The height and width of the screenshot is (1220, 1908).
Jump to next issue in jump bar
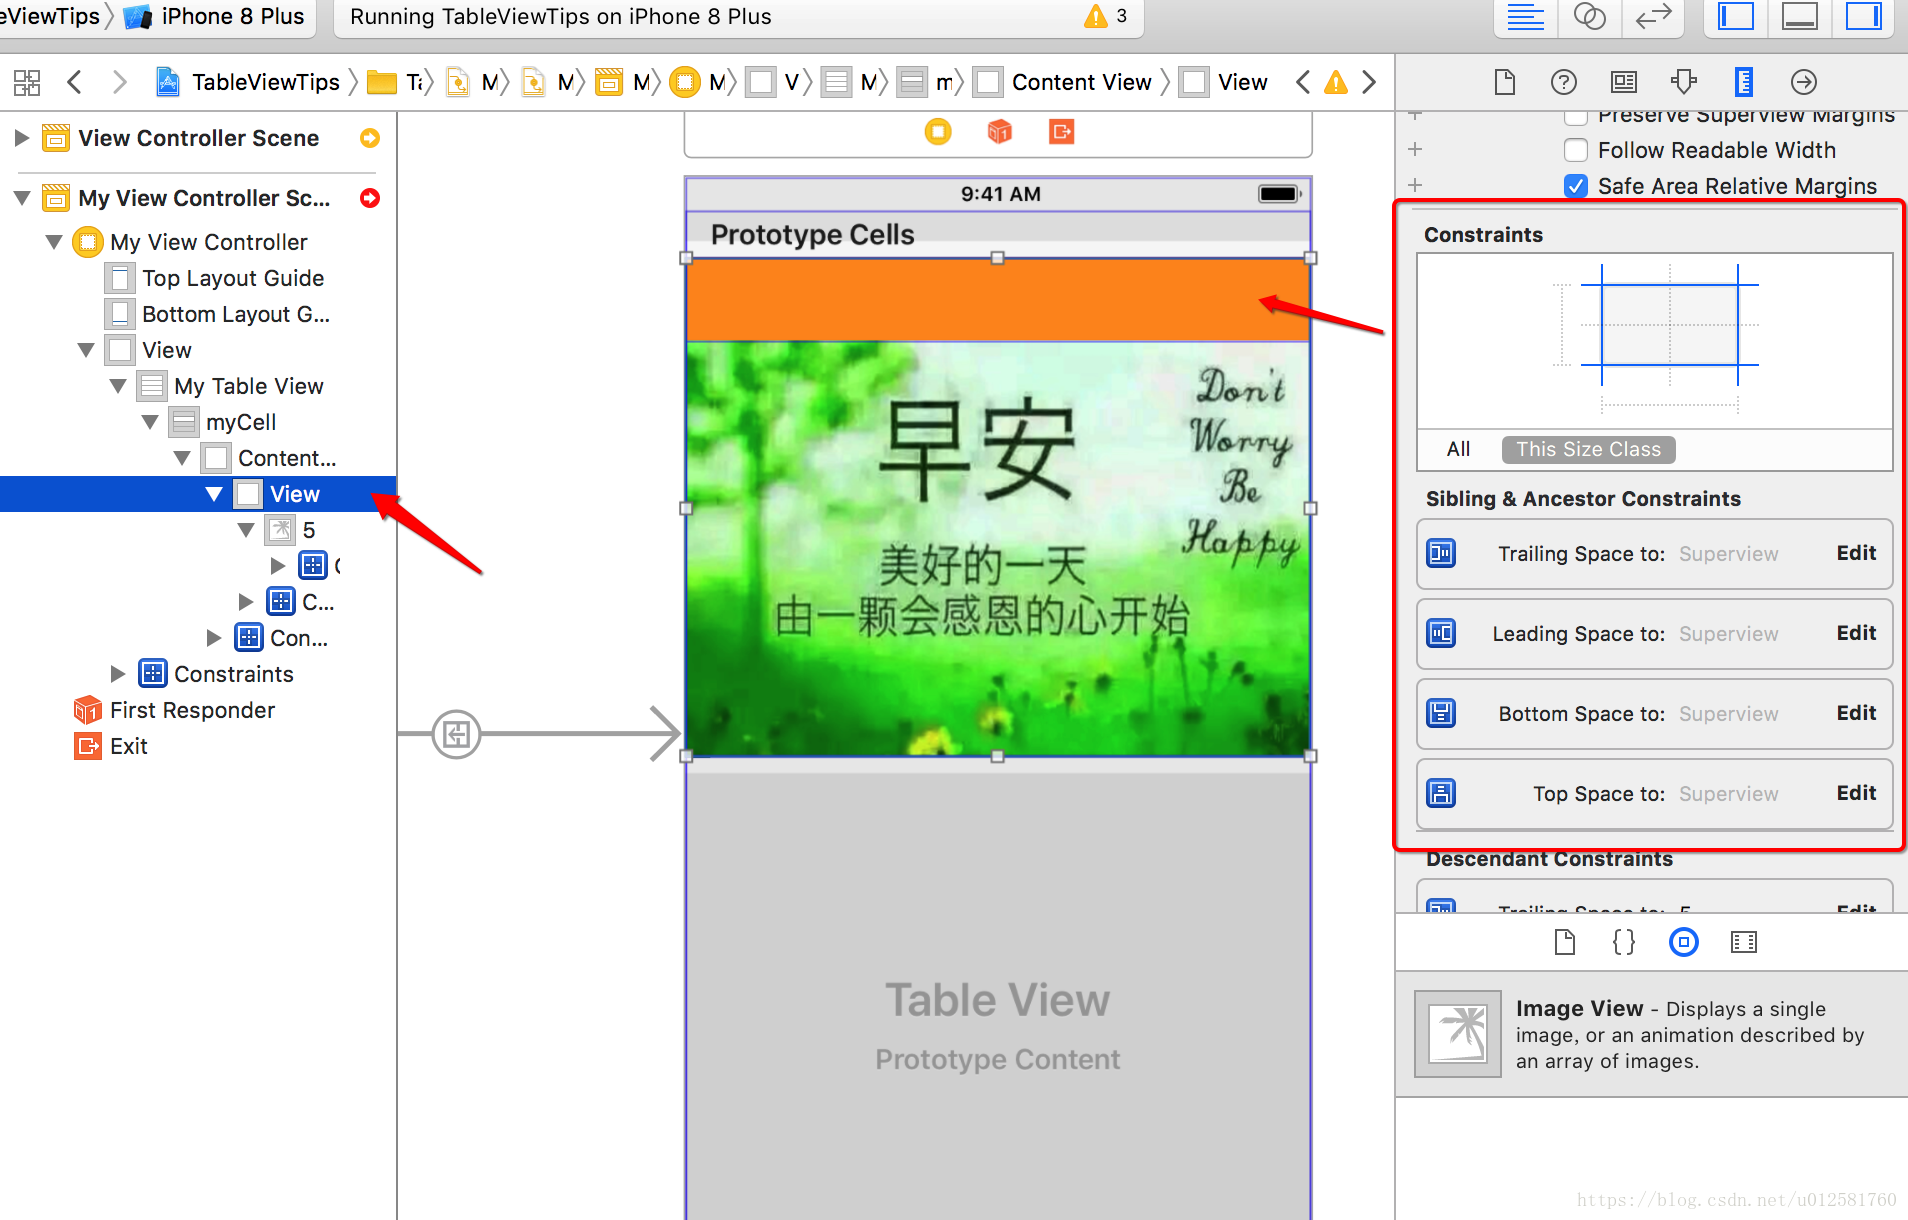[1370, 82]
